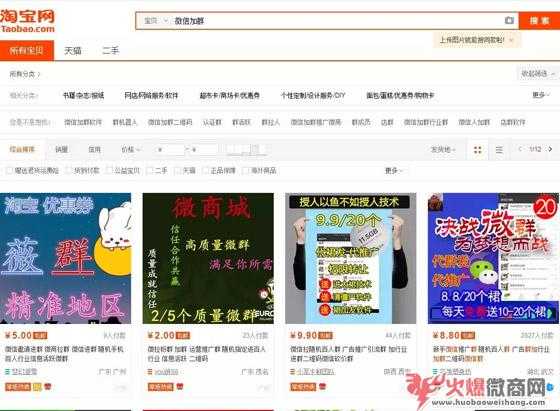Expand the 所有分类 breadcrumb
The height and width of the screenshot is (411, 560).
[25, 74]
